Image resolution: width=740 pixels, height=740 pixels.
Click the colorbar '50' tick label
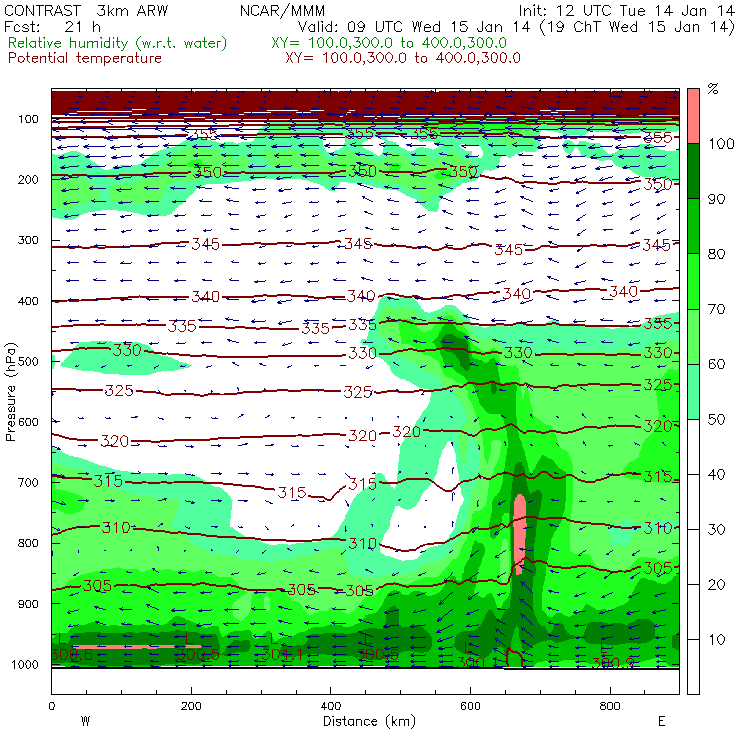click(716, 420)
